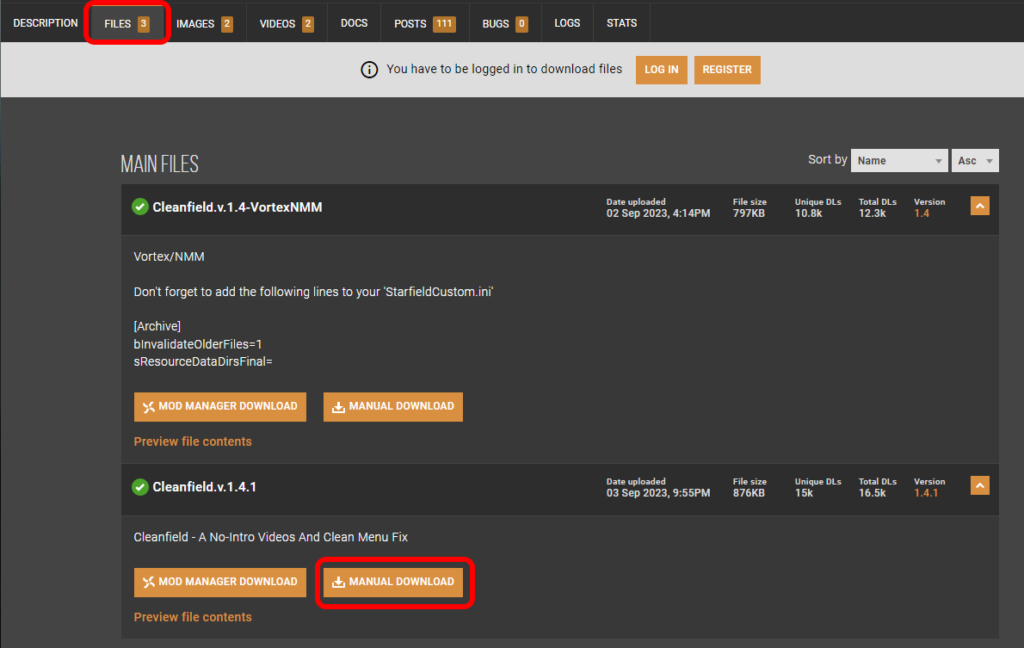Click the [Archive] line

157,327
